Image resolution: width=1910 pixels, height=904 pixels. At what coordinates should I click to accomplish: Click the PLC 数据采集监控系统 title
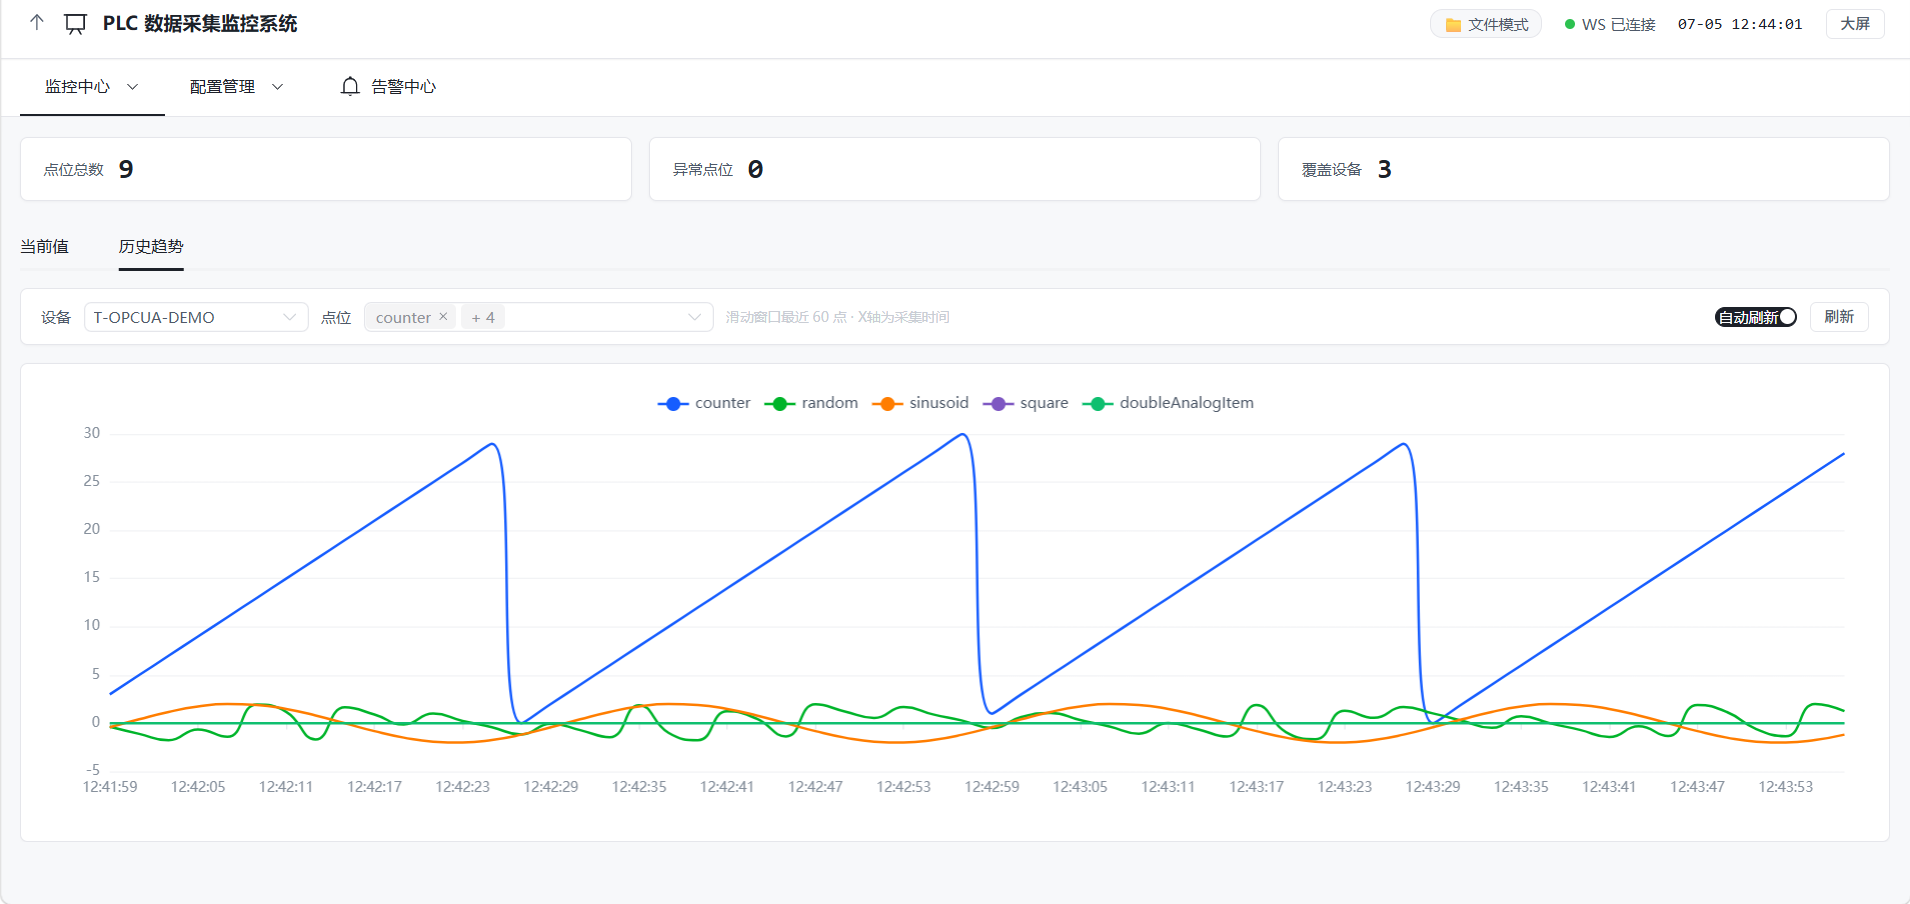pos(200,24)
